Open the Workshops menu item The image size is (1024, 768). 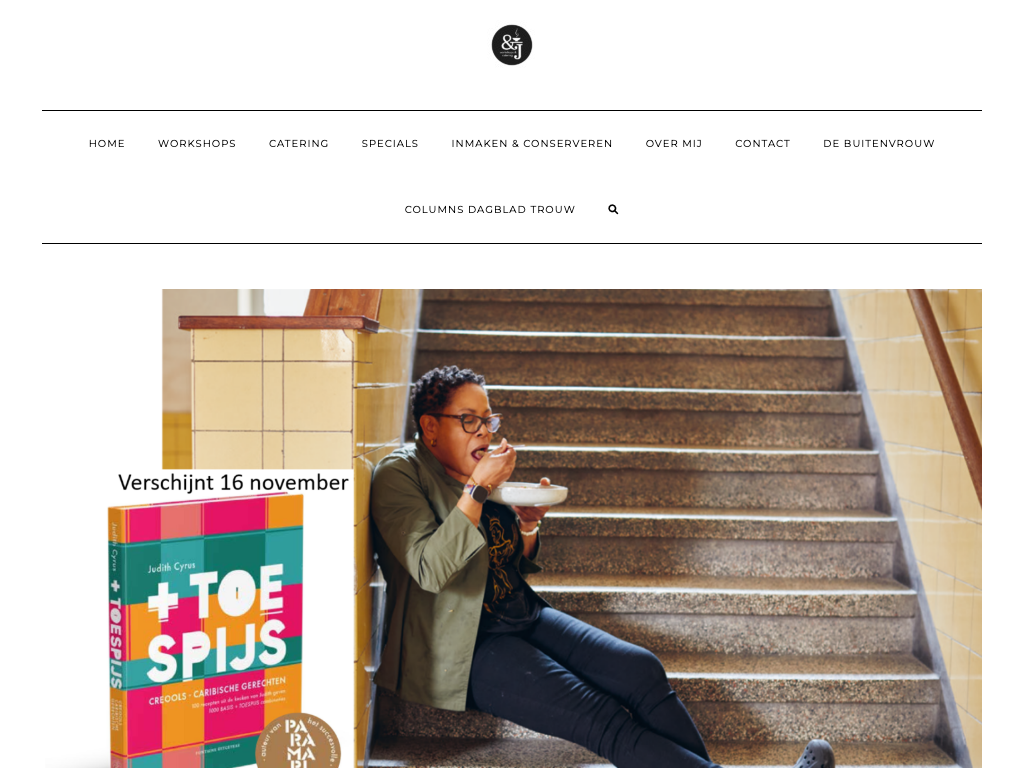(197, 143)
